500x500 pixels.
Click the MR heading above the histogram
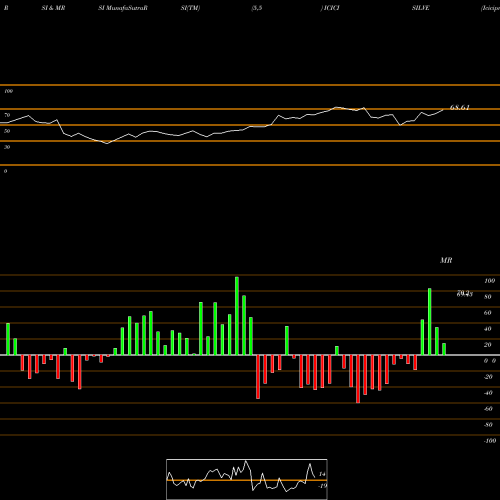click(446, 260)
